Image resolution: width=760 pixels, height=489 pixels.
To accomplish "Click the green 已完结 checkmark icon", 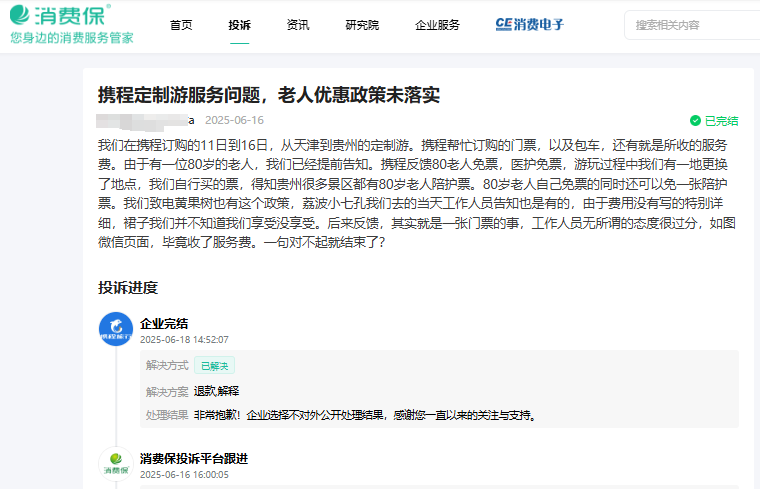I will pyautogui.click(x=695, y=121).
